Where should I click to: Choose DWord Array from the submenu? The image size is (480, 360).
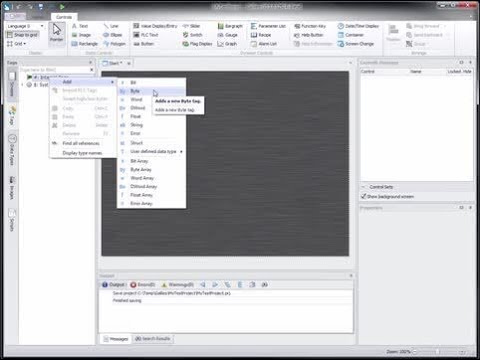pyautogui.click(x=152, y=186)
